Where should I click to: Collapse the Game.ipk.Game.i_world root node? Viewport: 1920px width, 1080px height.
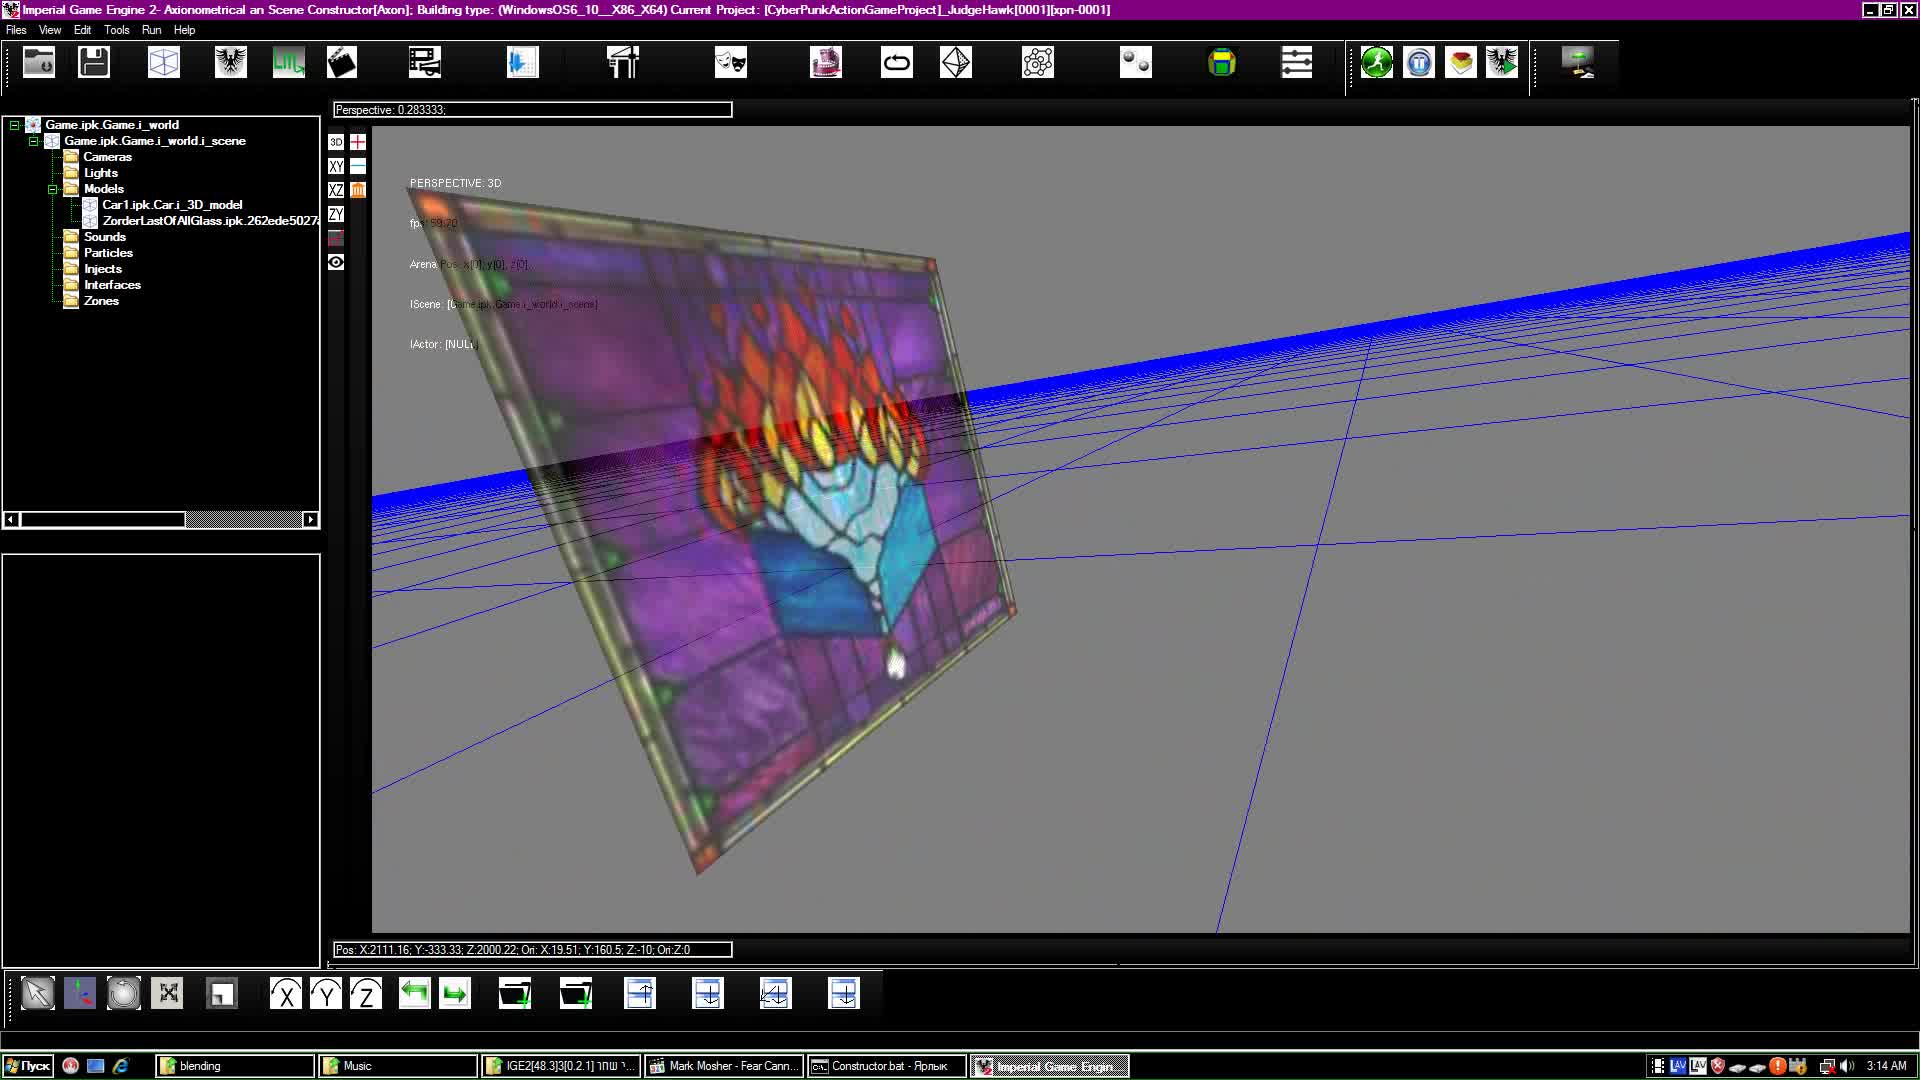pos(14,124)
